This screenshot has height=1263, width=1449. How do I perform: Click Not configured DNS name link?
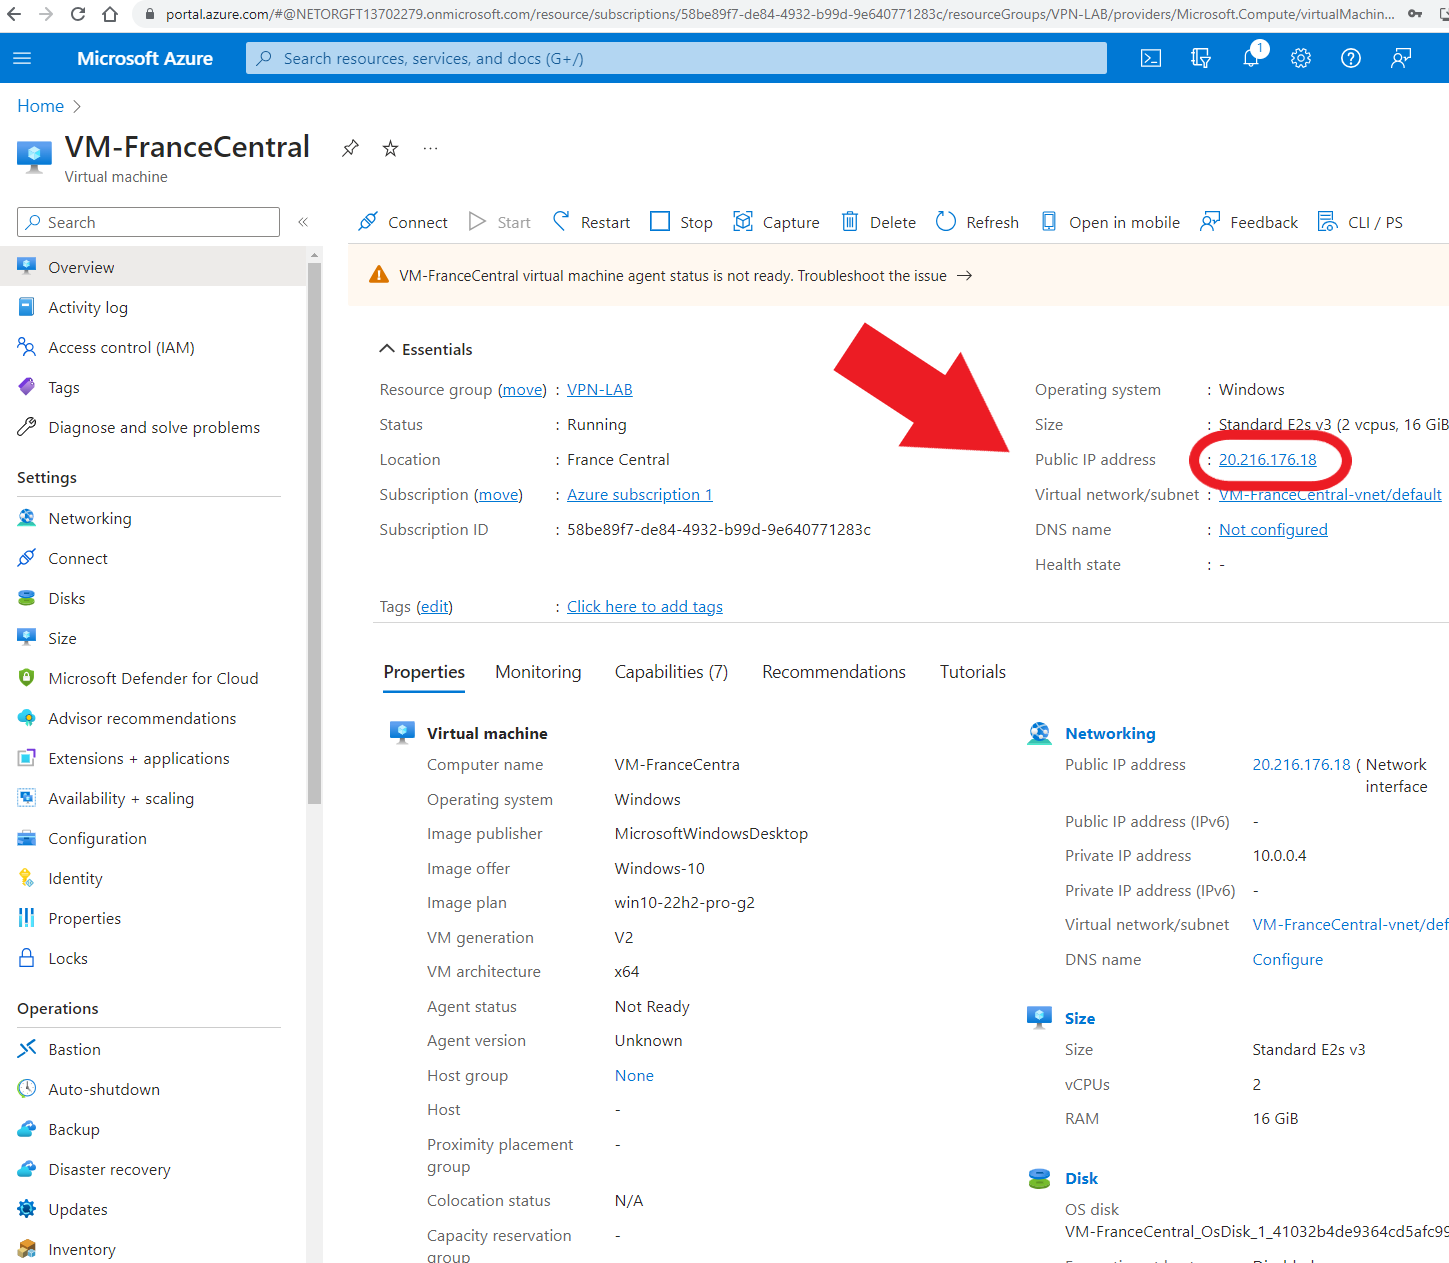1273,530
